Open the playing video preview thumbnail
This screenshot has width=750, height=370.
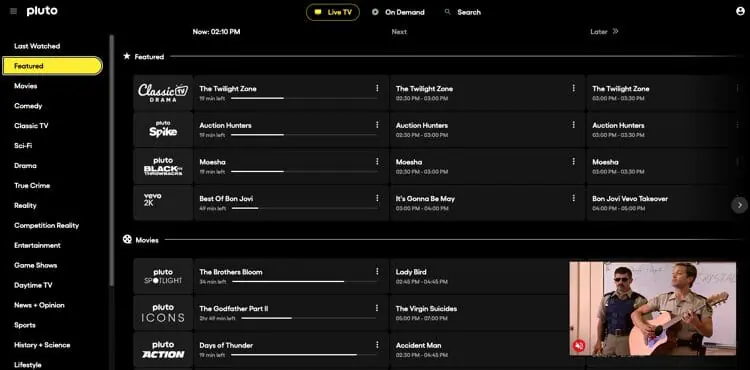tap(652, 308)
